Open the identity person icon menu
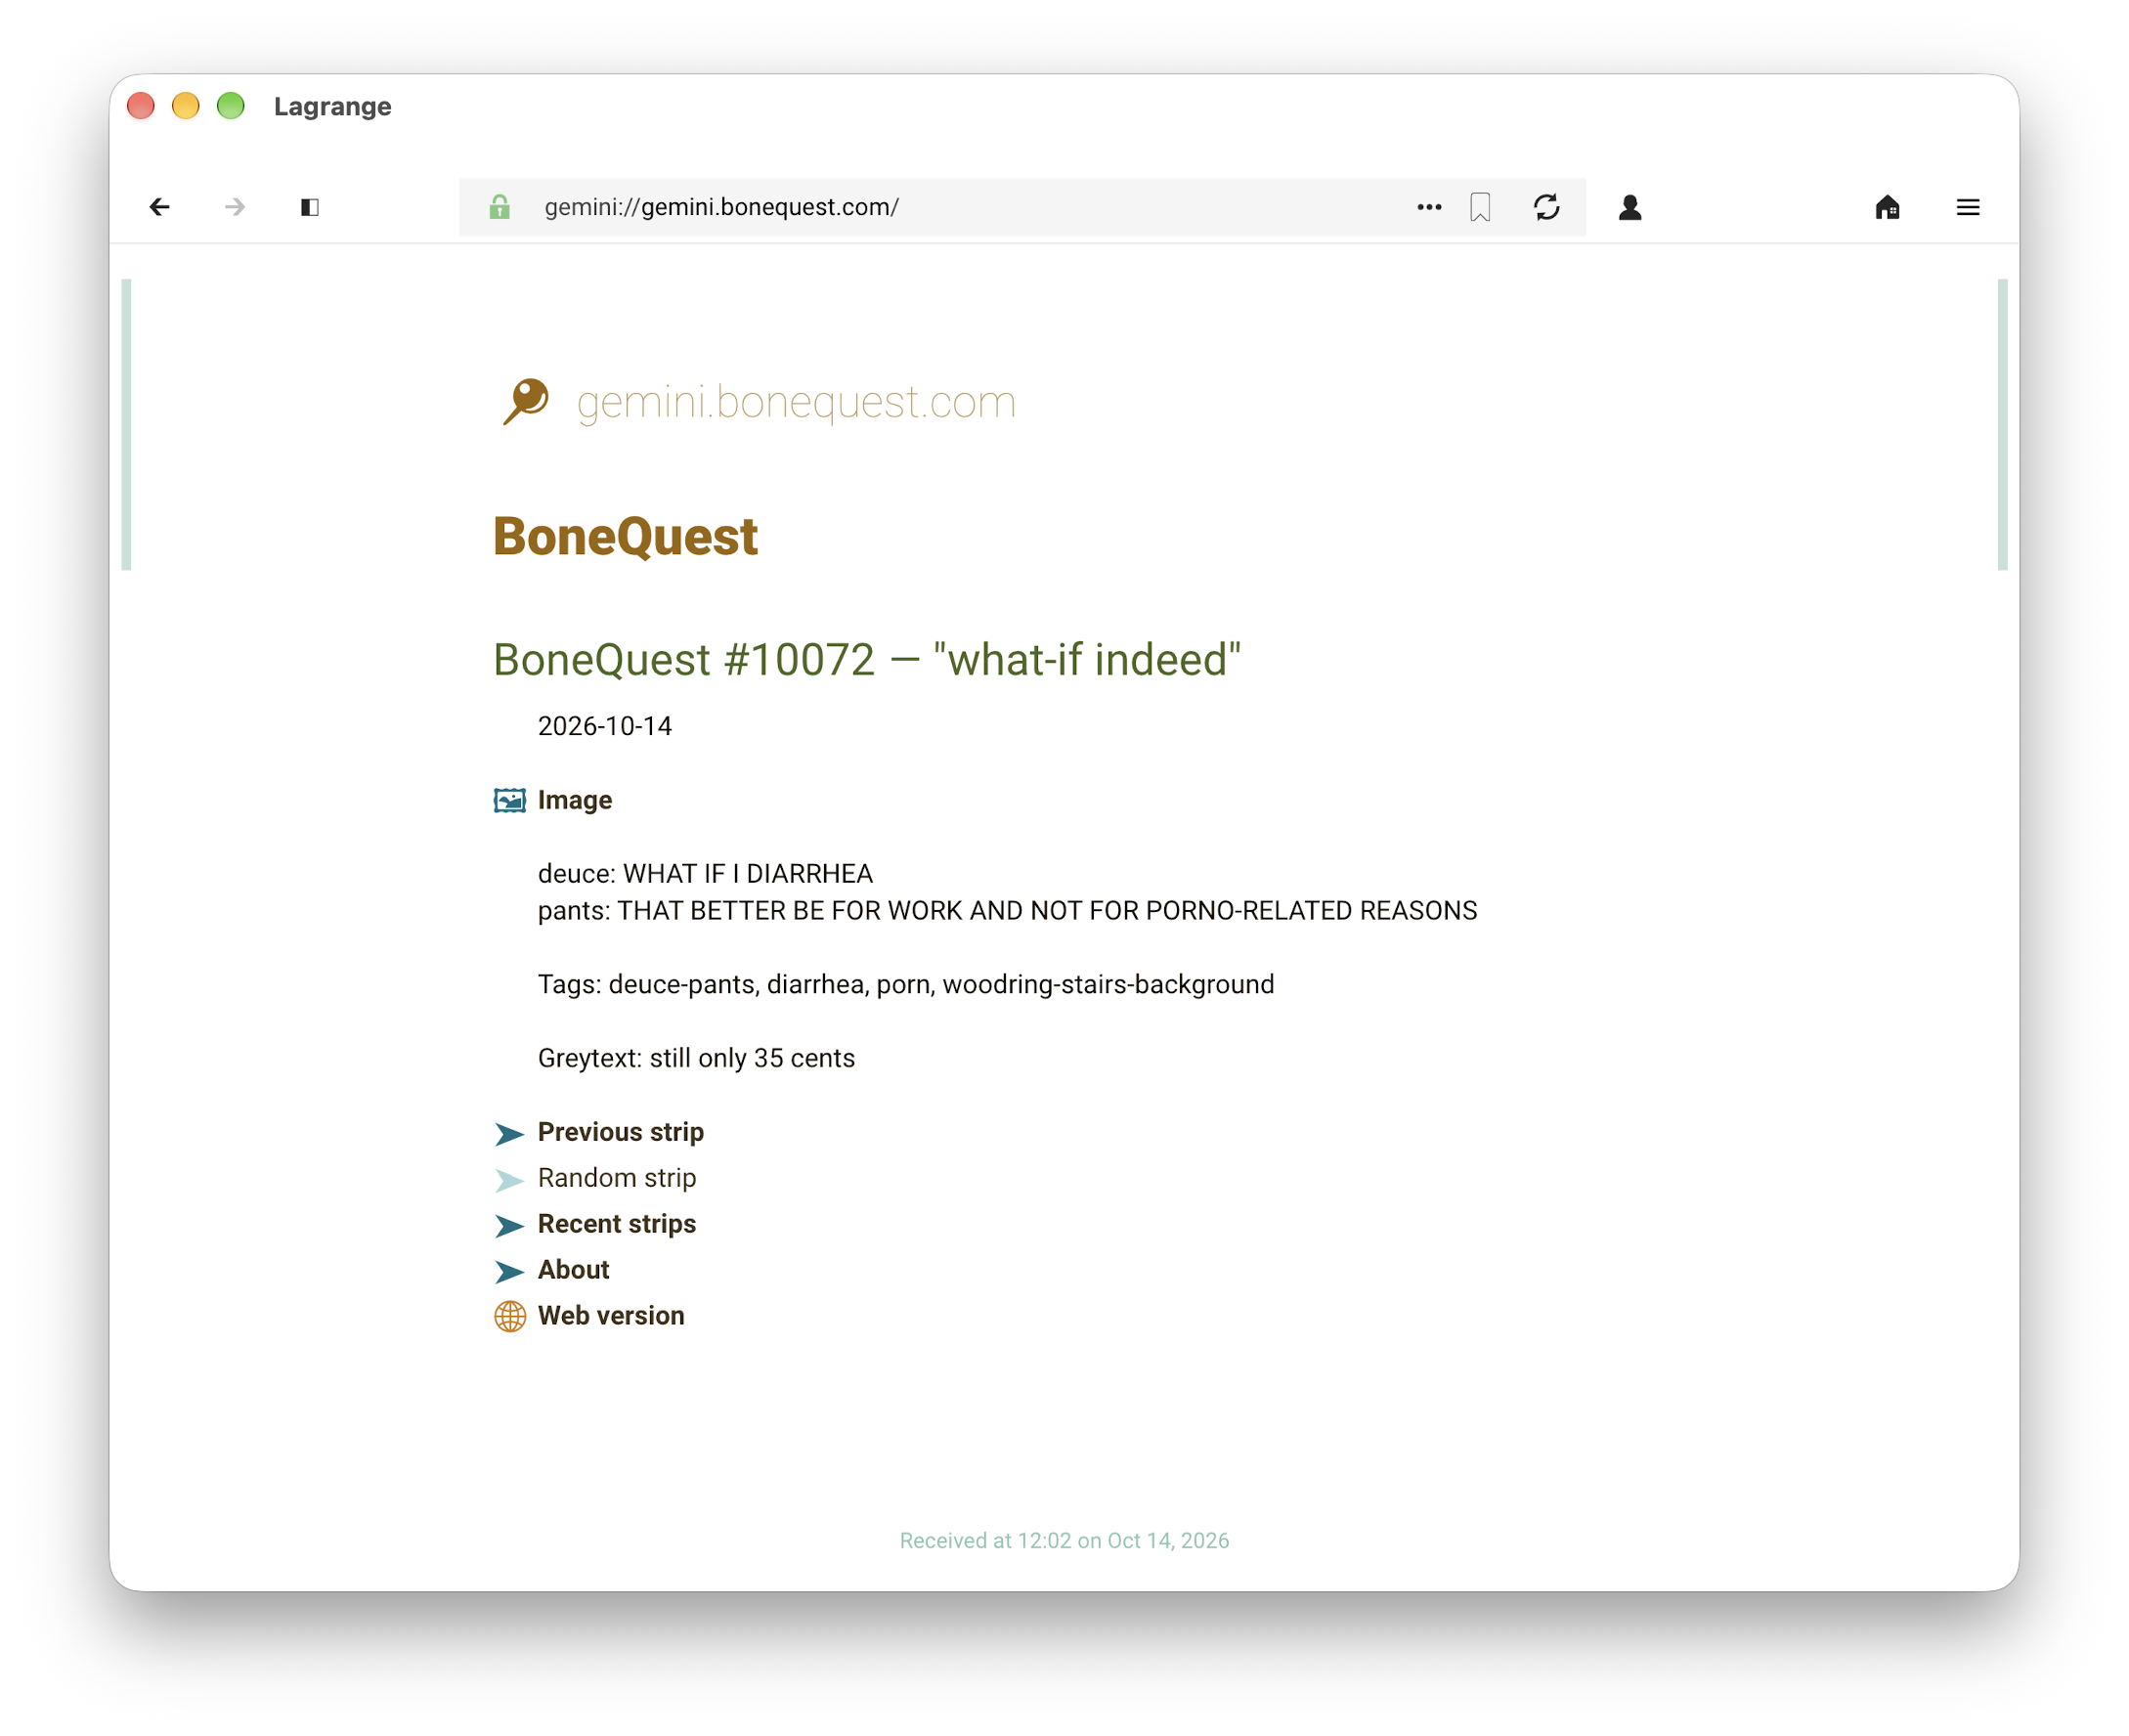 click(x=1630, y=207)
